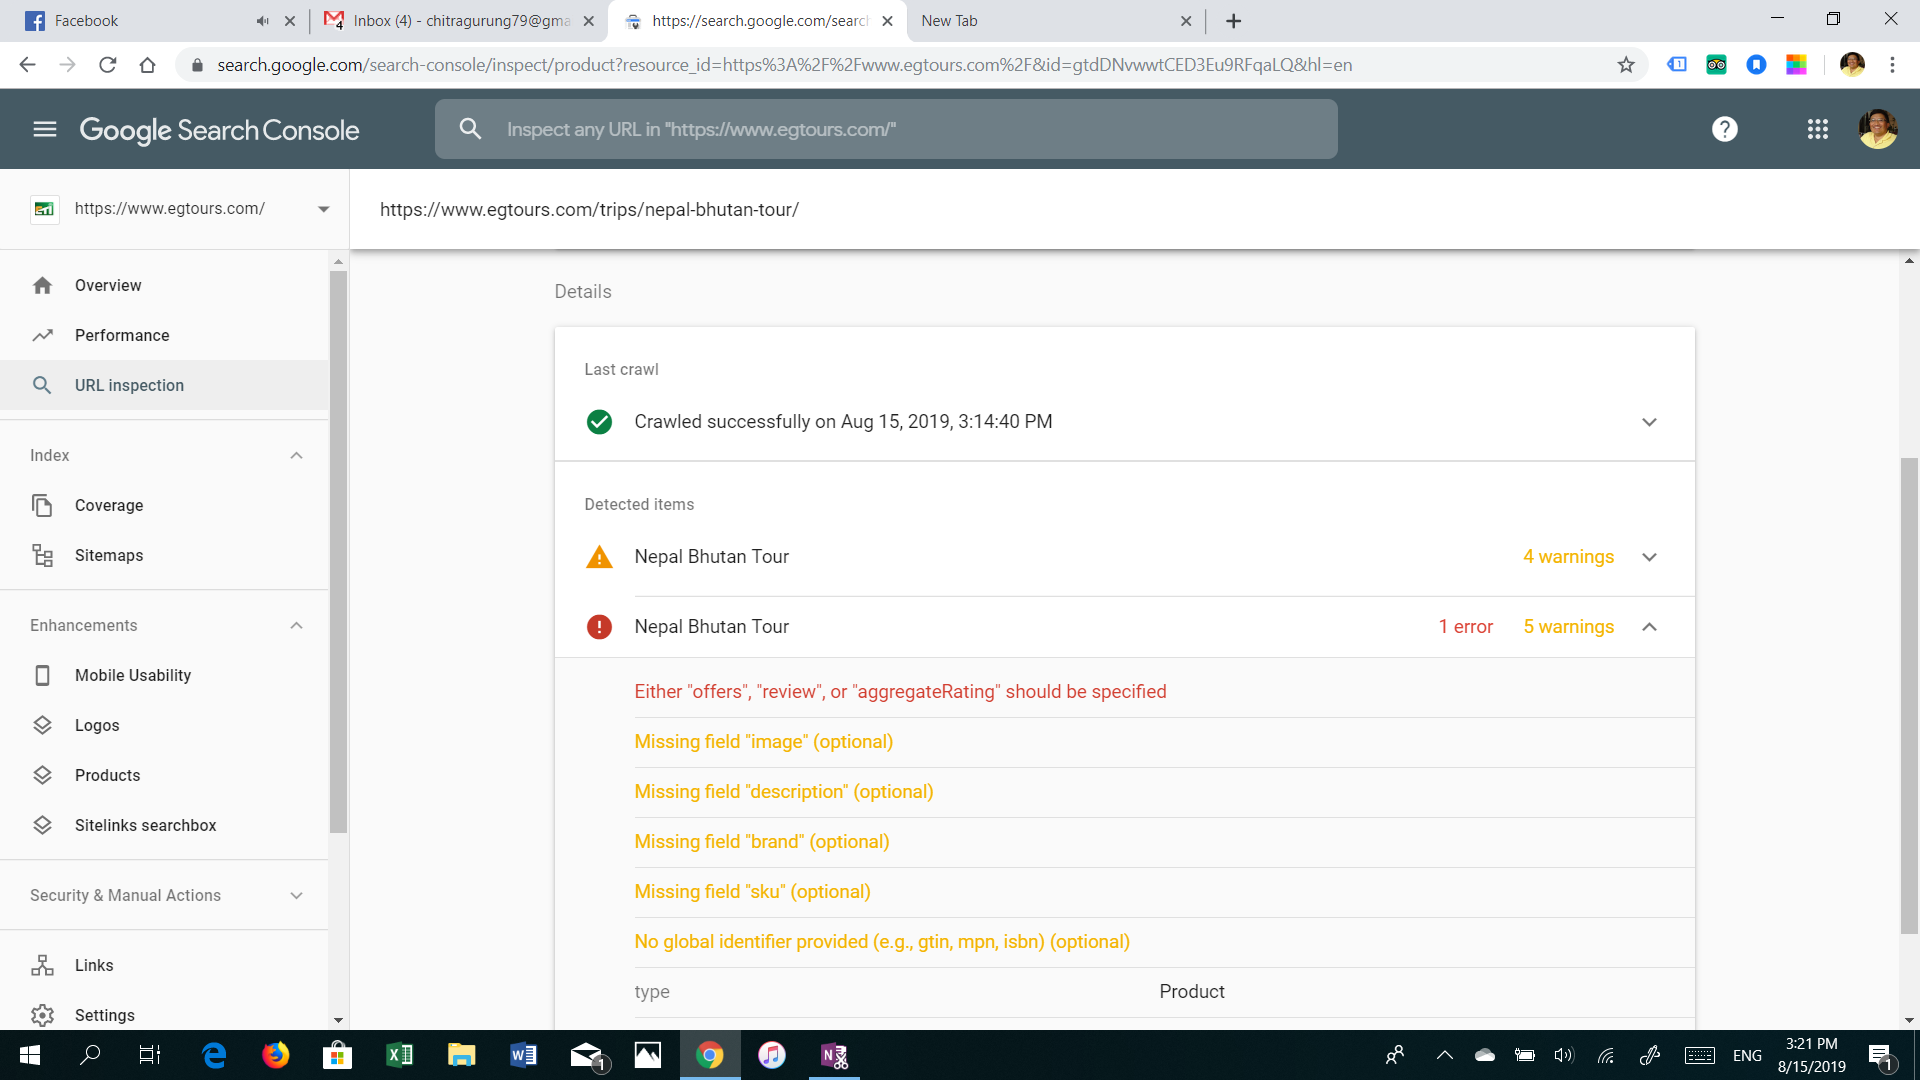1920x1080 pixels.
Task: Go back to the previous page
Action: pyautogui.click(x=27, y=65)
